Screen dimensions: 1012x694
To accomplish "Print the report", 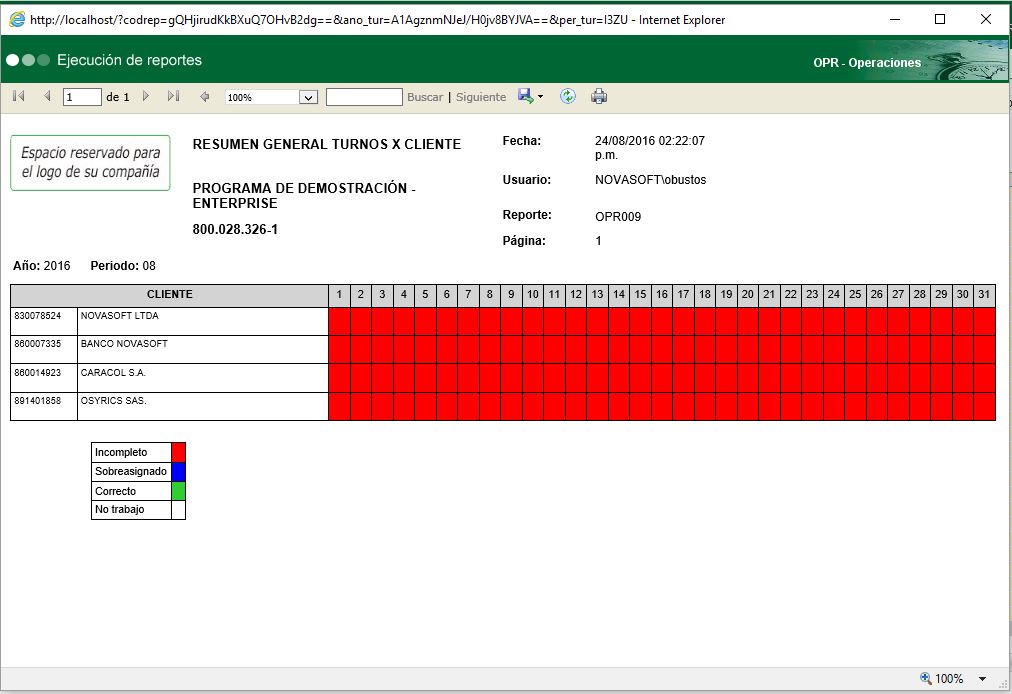I will [x=599, y=97].
